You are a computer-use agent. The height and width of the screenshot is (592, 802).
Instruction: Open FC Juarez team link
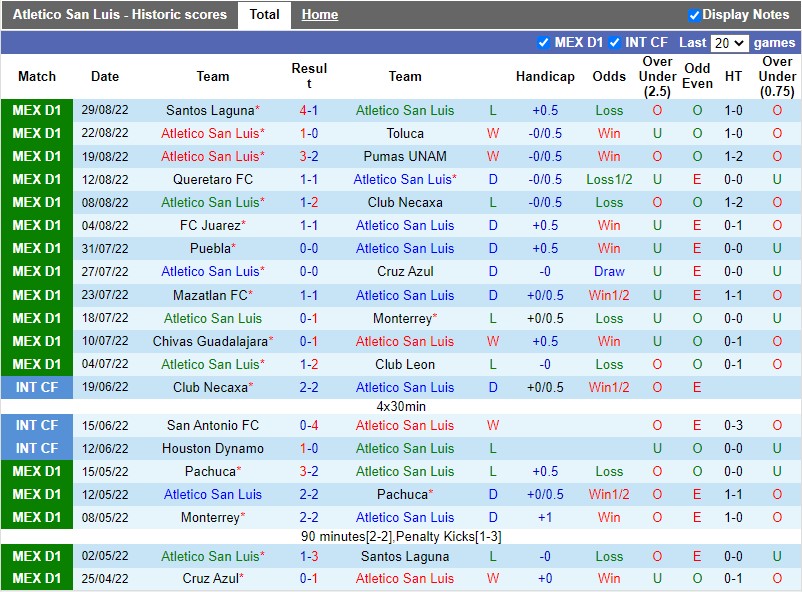point(210,226)
